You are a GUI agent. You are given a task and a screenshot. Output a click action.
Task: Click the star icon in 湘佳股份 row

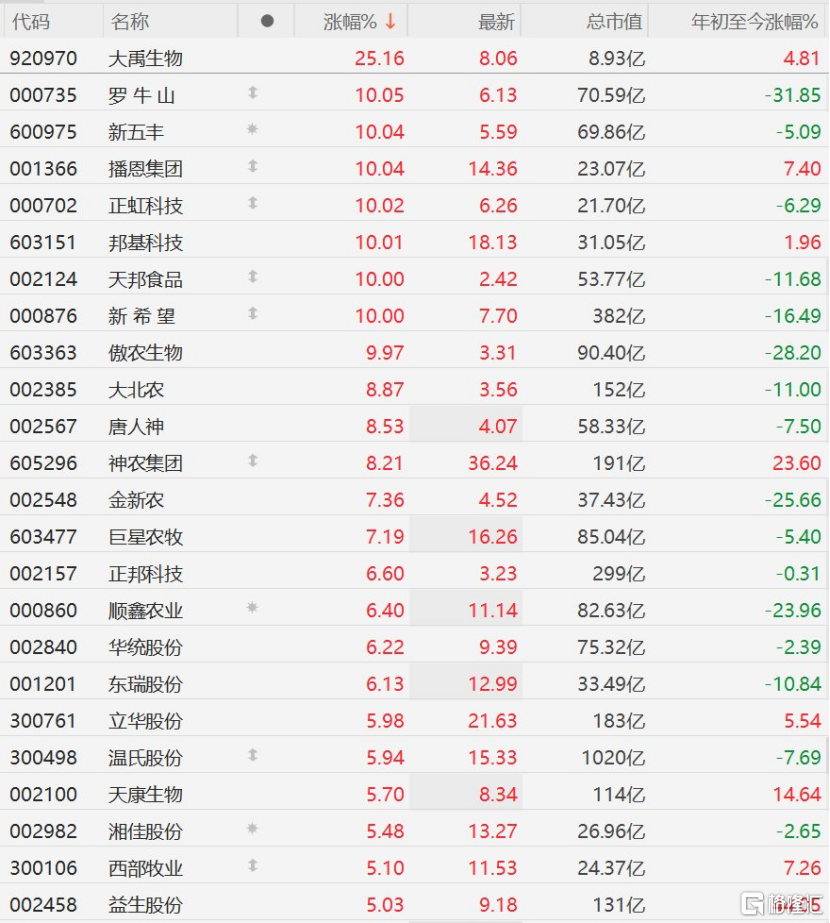click(x=253, y=828)
